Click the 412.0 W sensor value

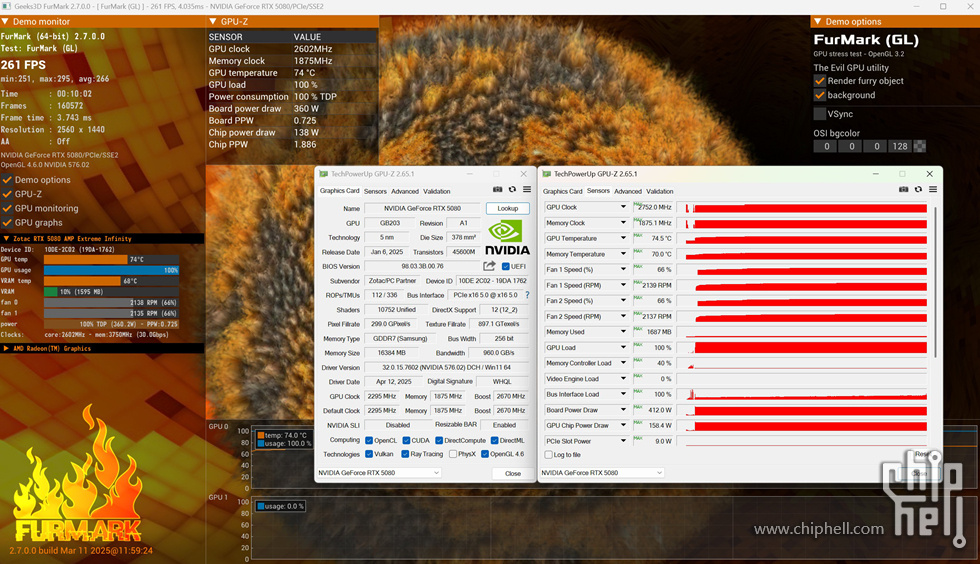(659, 410)
